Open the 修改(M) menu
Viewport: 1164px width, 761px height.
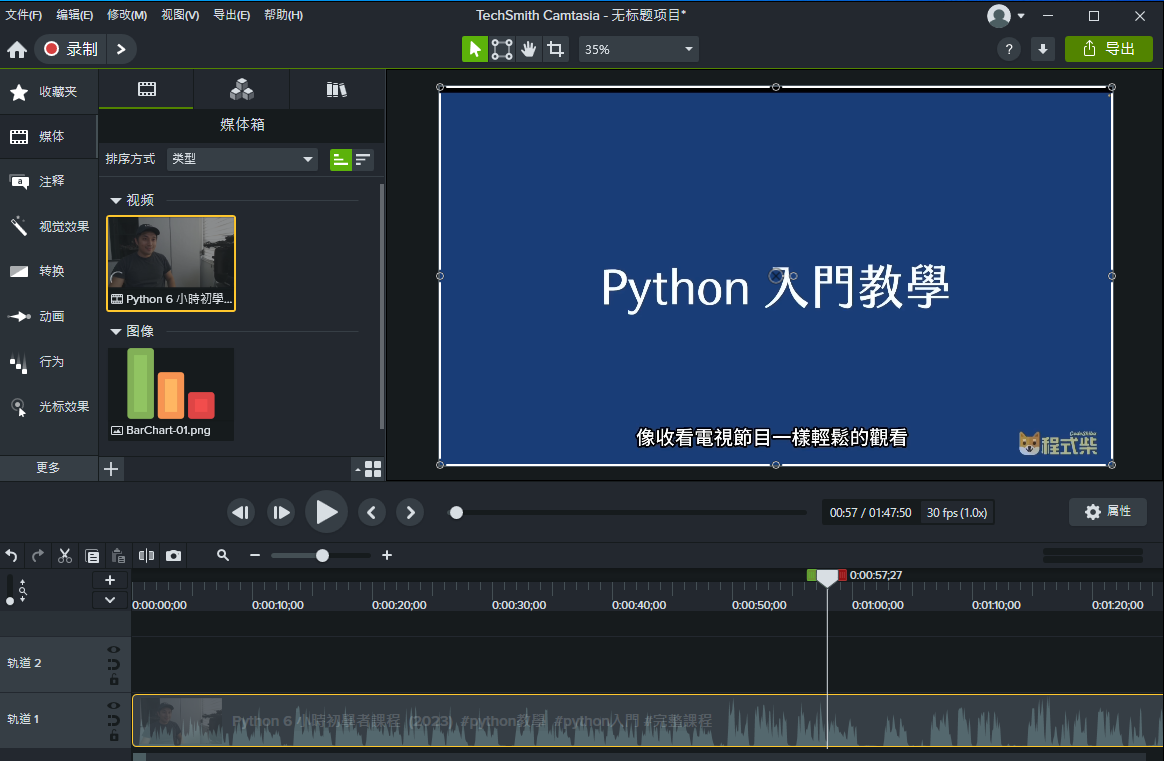tap(126, 15)
